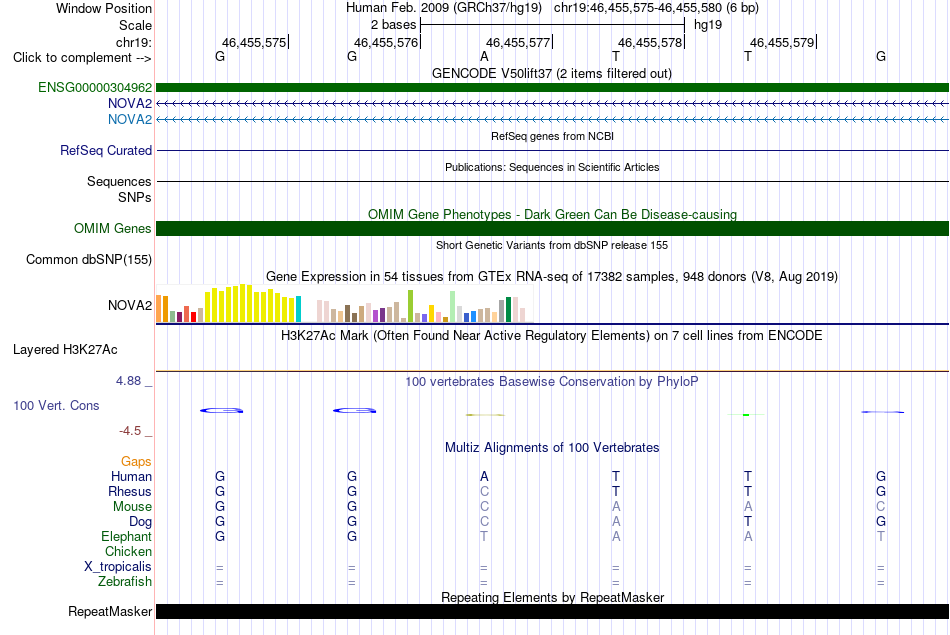This screenshot has width=950, height=635.
Task: Select the X_tropicalis species label
Action: tap(118, 567)
